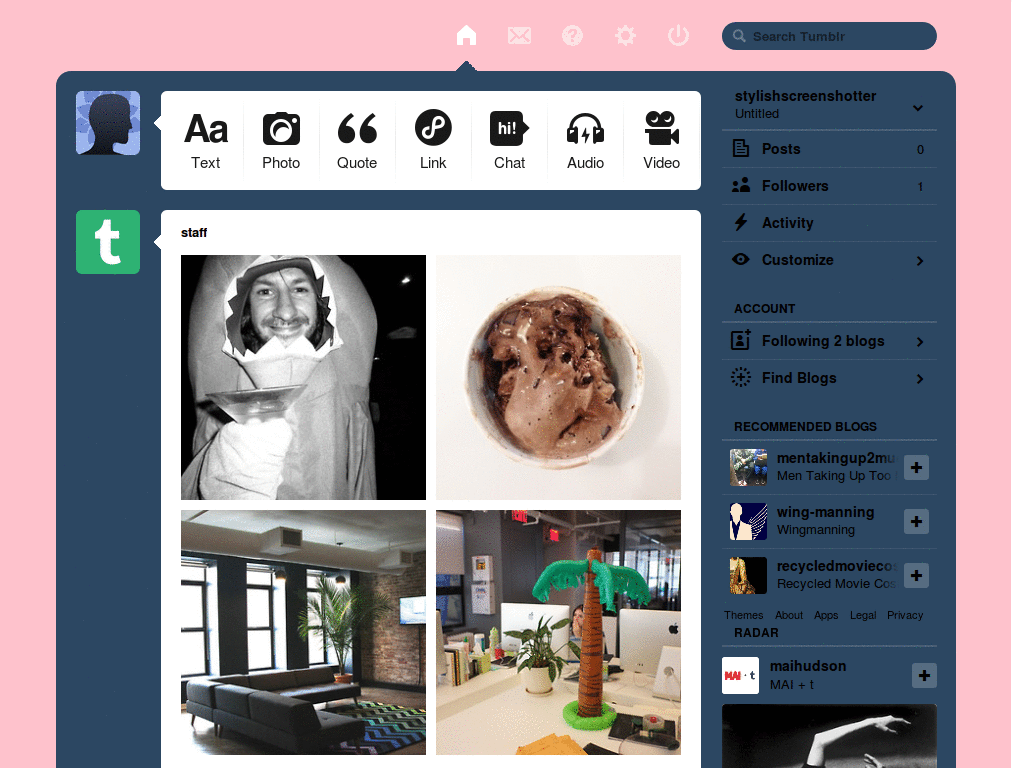Viewport: 1024px width, 768px height.
Task: Expand the stylishscreenshotter blog dropdown
Action: click(x=918, y=108)
